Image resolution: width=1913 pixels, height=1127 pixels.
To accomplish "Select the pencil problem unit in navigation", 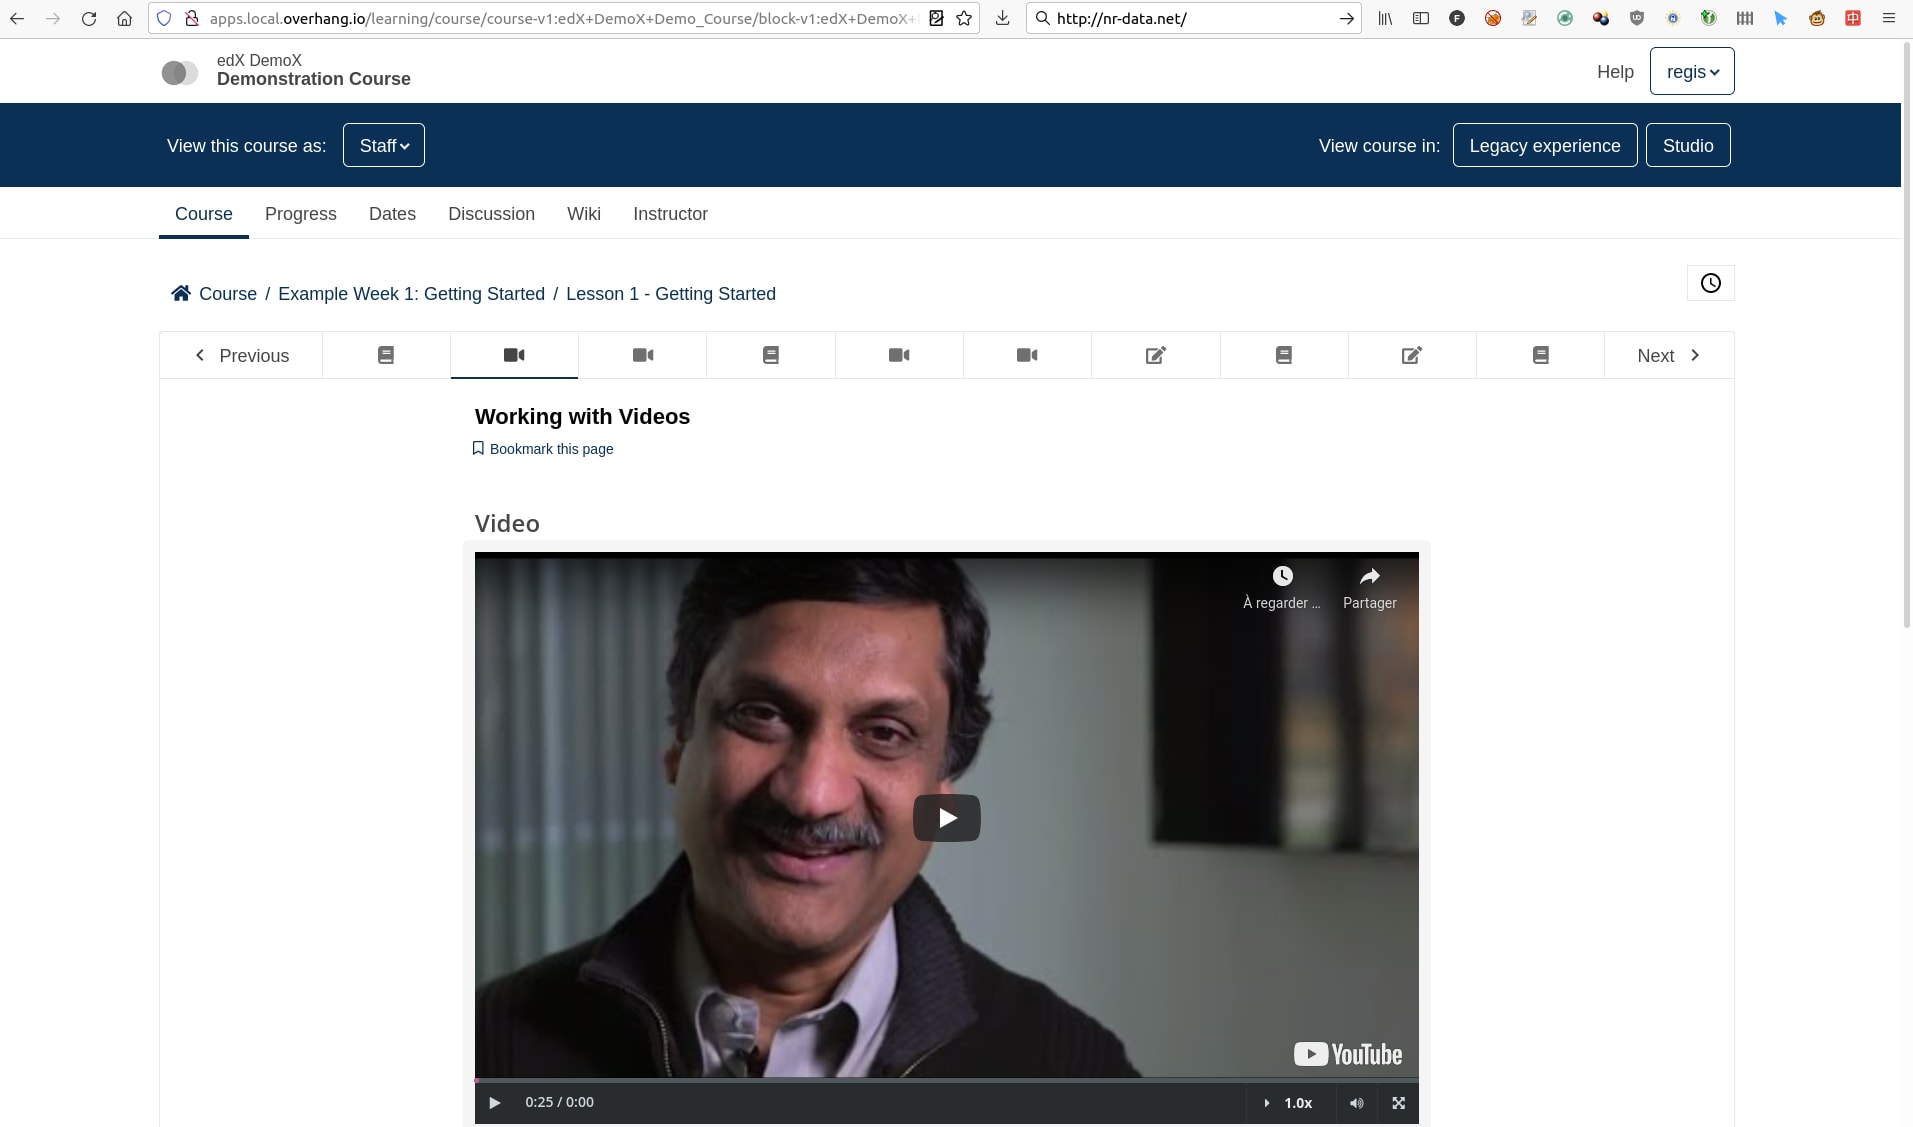I will click(x=1154, y=355).
